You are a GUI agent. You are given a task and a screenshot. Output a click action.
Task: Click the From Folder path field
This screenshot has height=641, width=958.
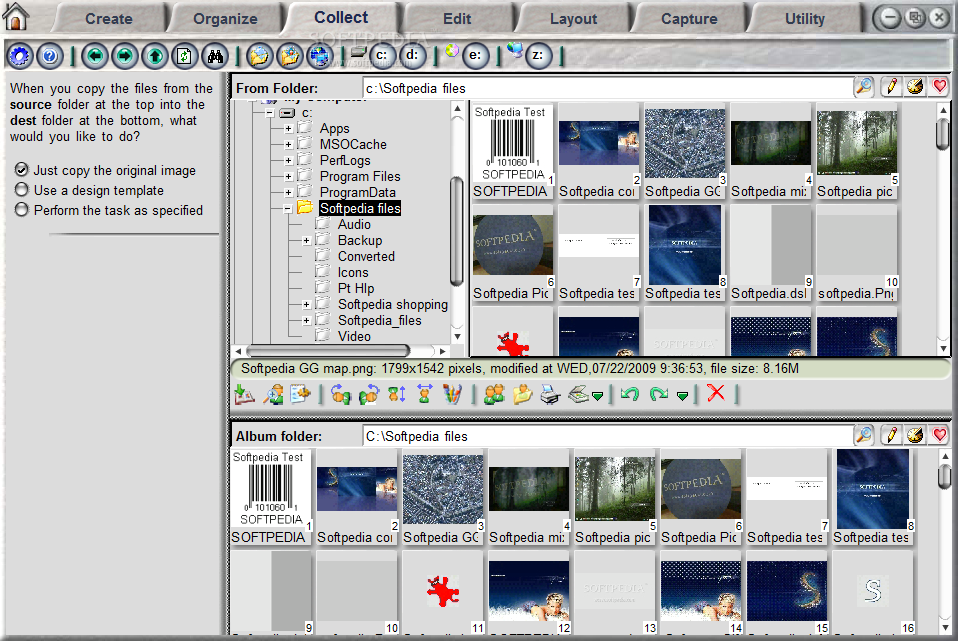[607, 88]
